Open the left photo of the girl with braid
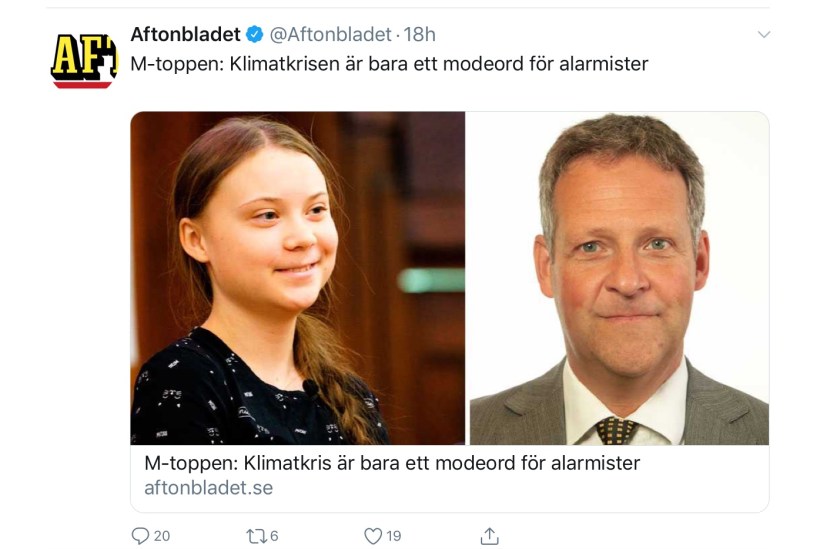Viewport: 840px width, 549px height. pos(298,278)
